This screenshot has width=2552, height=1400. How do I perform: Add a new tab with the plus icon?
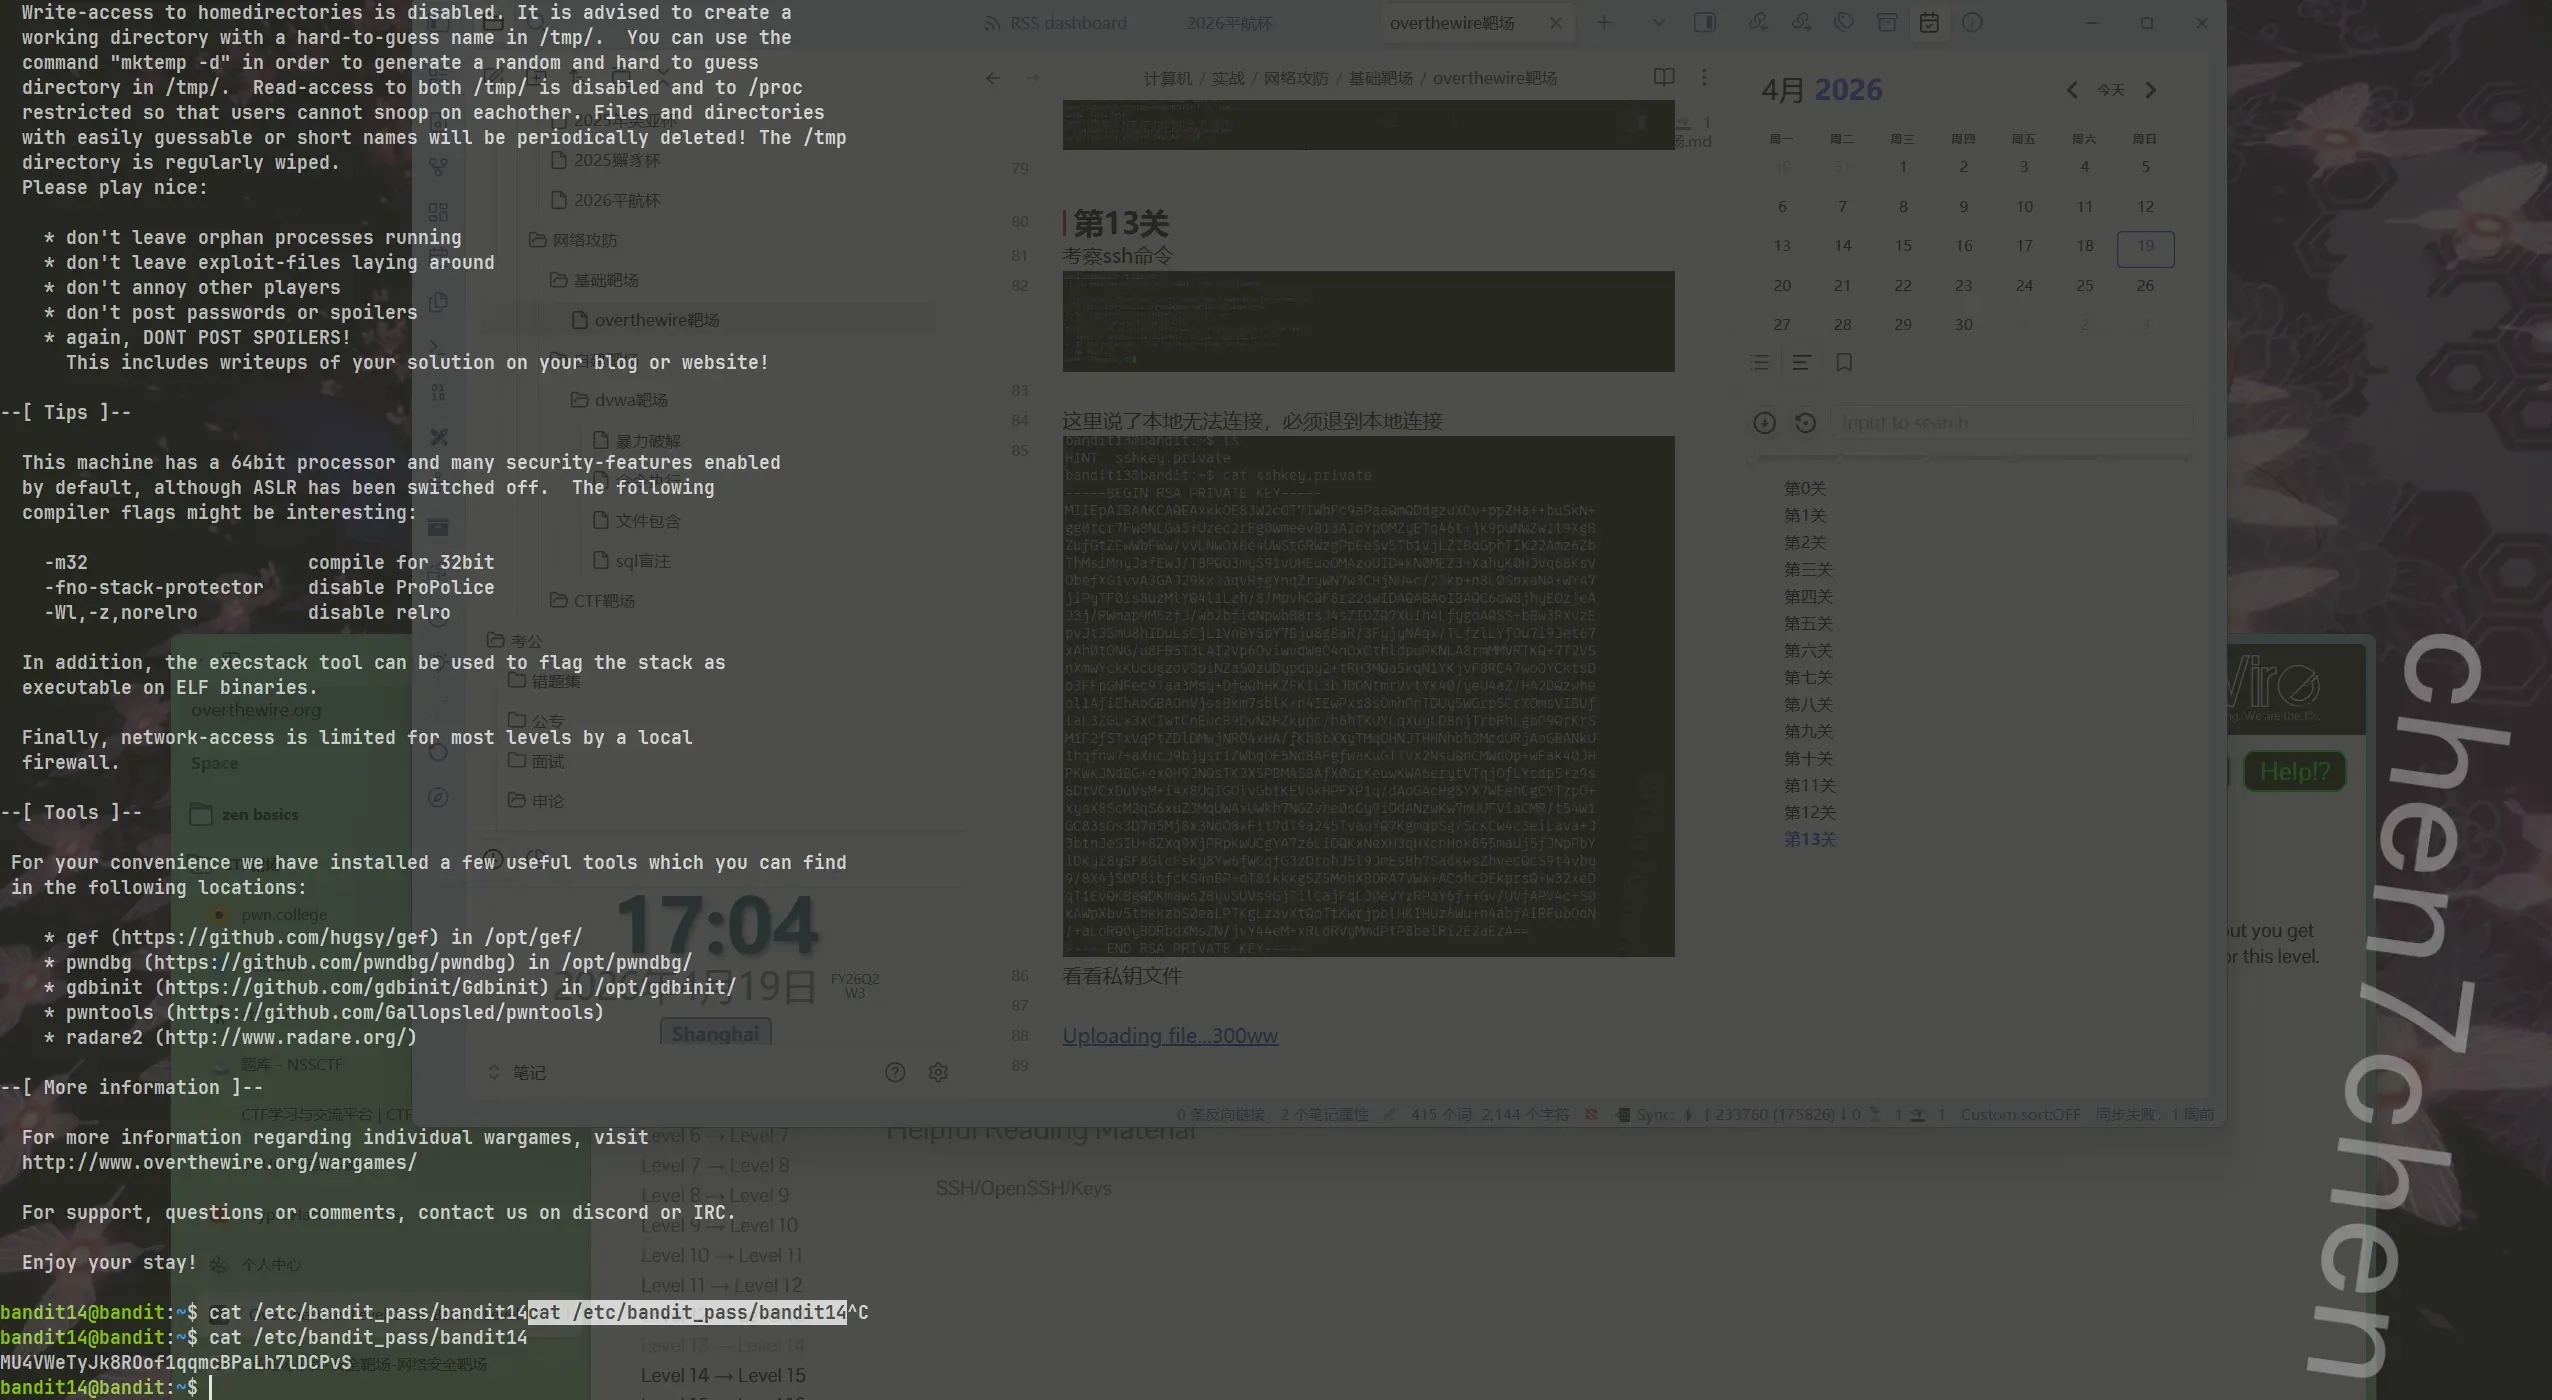click(1604, 23)
